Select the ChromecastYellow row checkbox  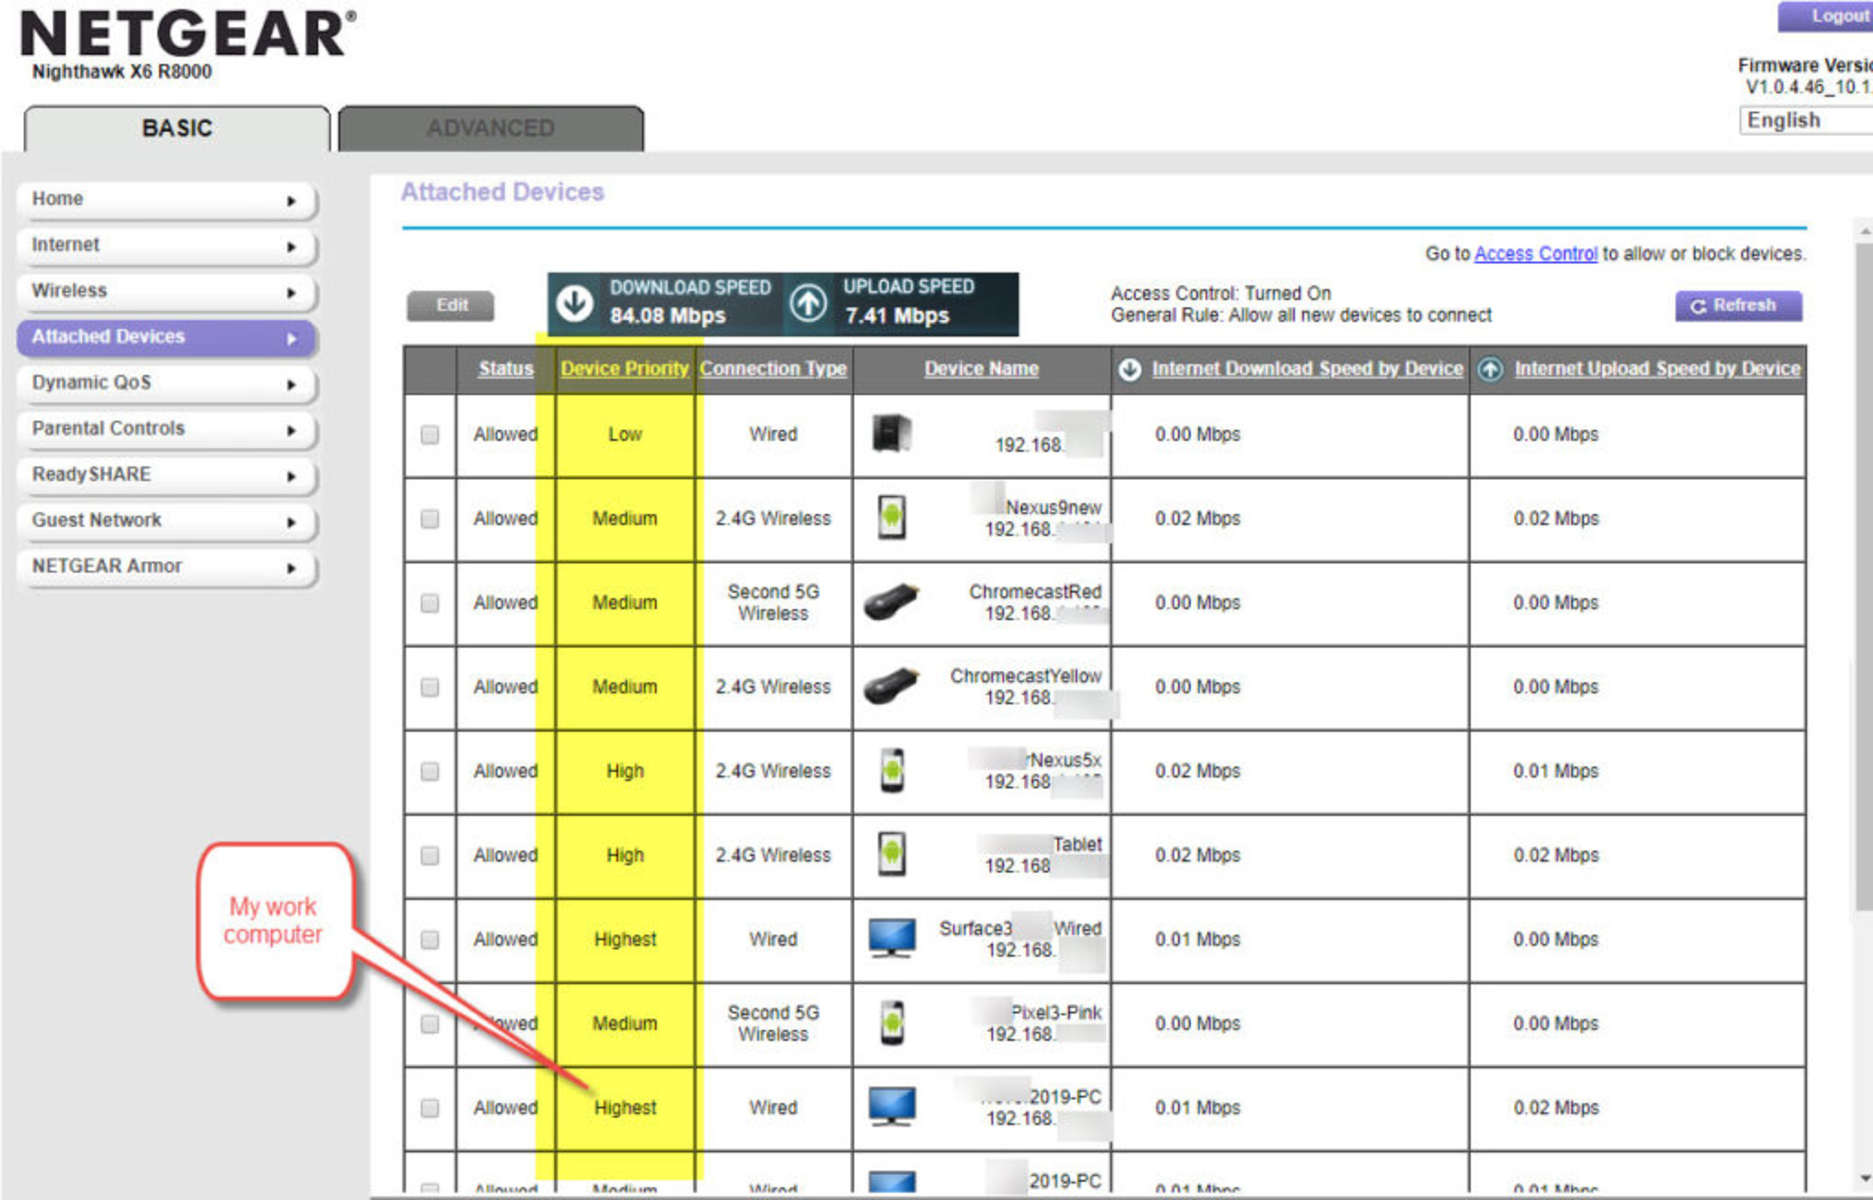point(430,687)
